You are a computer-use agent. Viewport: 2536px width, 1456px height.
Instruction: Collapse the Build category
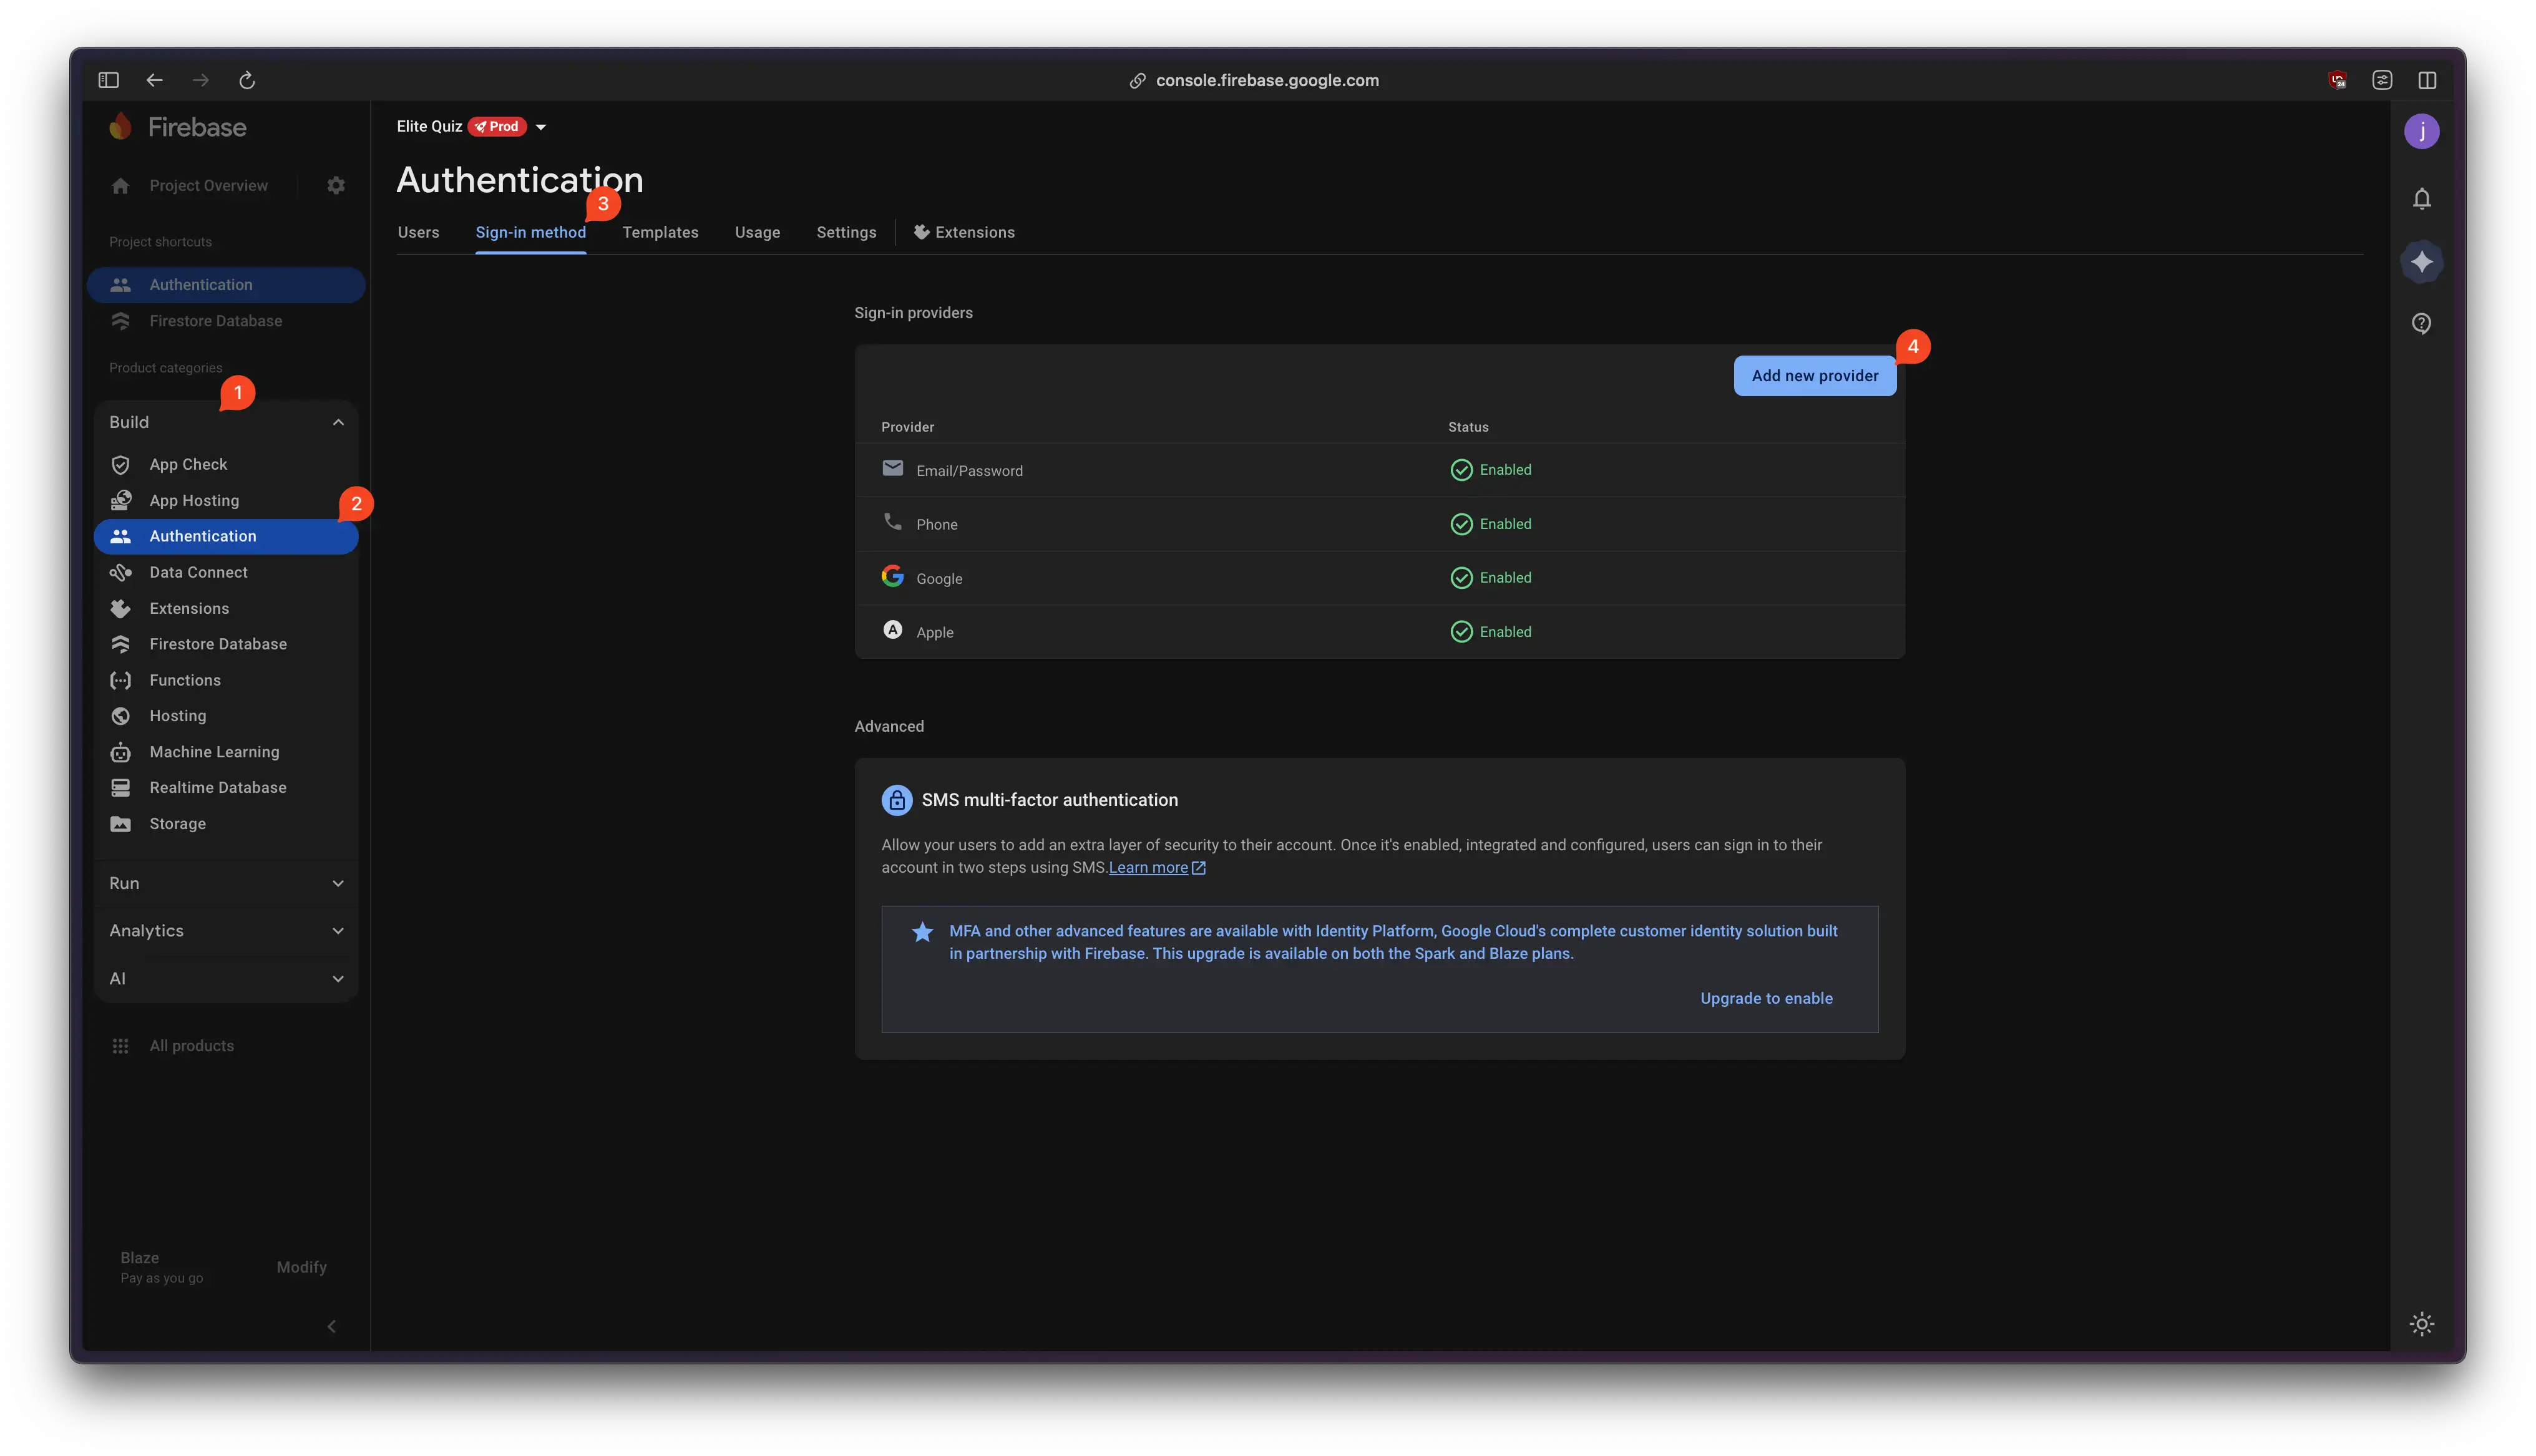pyautogui.click(x=226, y=422)
